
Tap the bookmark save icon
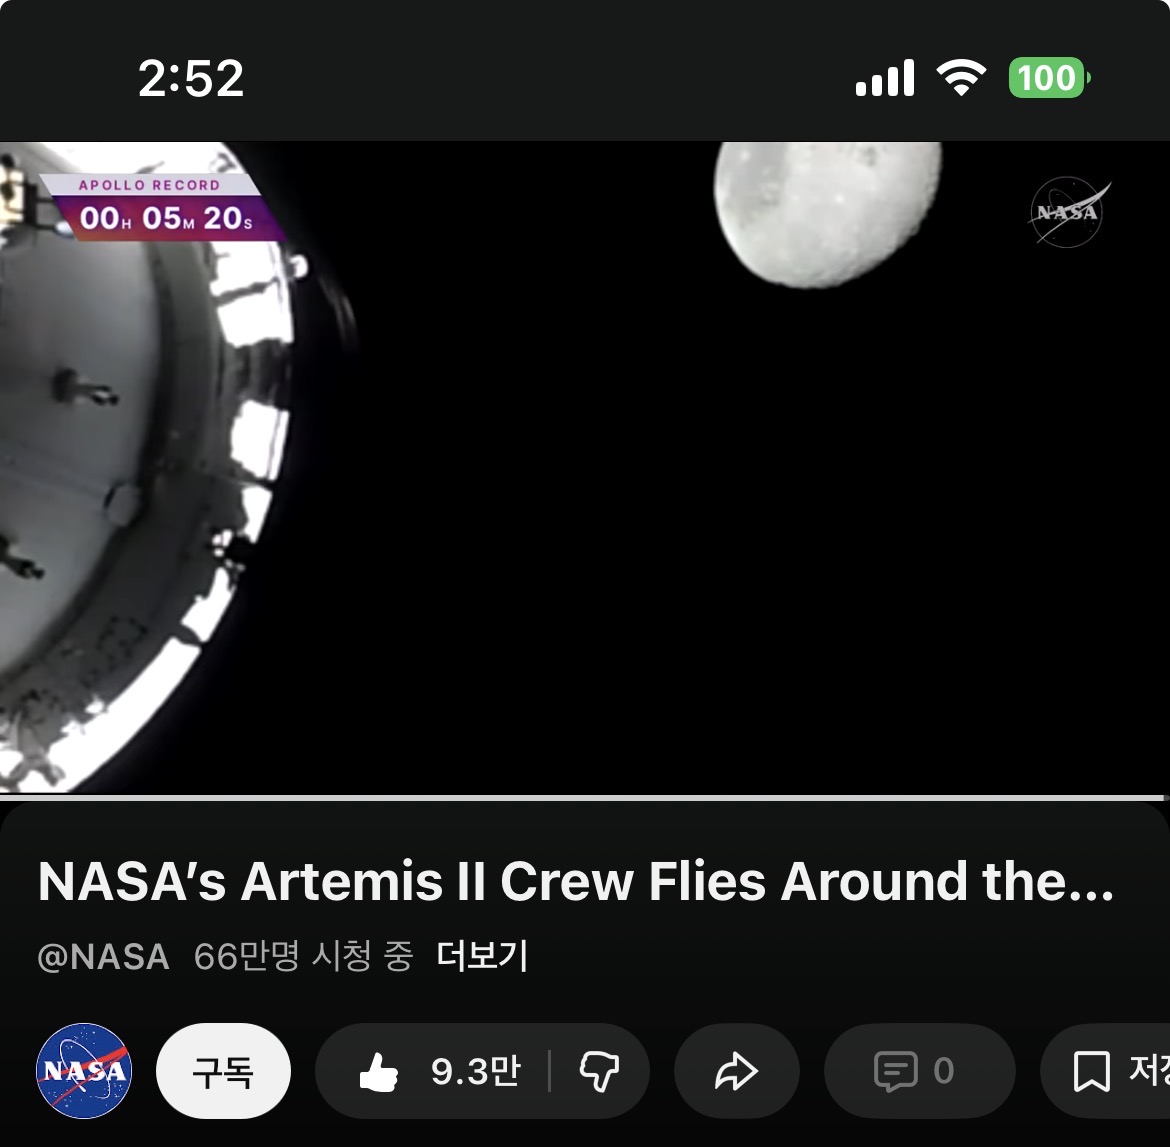1091,1072
